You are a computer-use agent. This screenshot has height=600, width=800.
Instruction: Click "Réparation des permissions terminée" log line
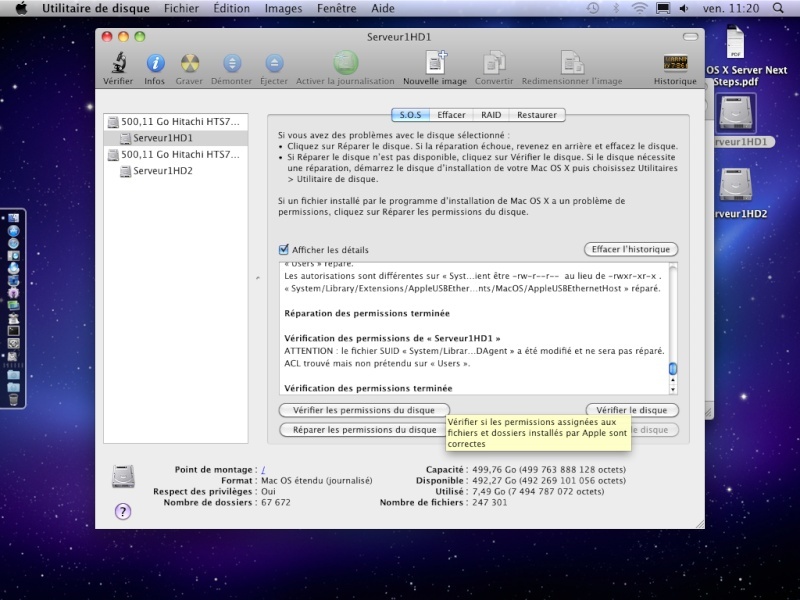[x=367, y=313]
